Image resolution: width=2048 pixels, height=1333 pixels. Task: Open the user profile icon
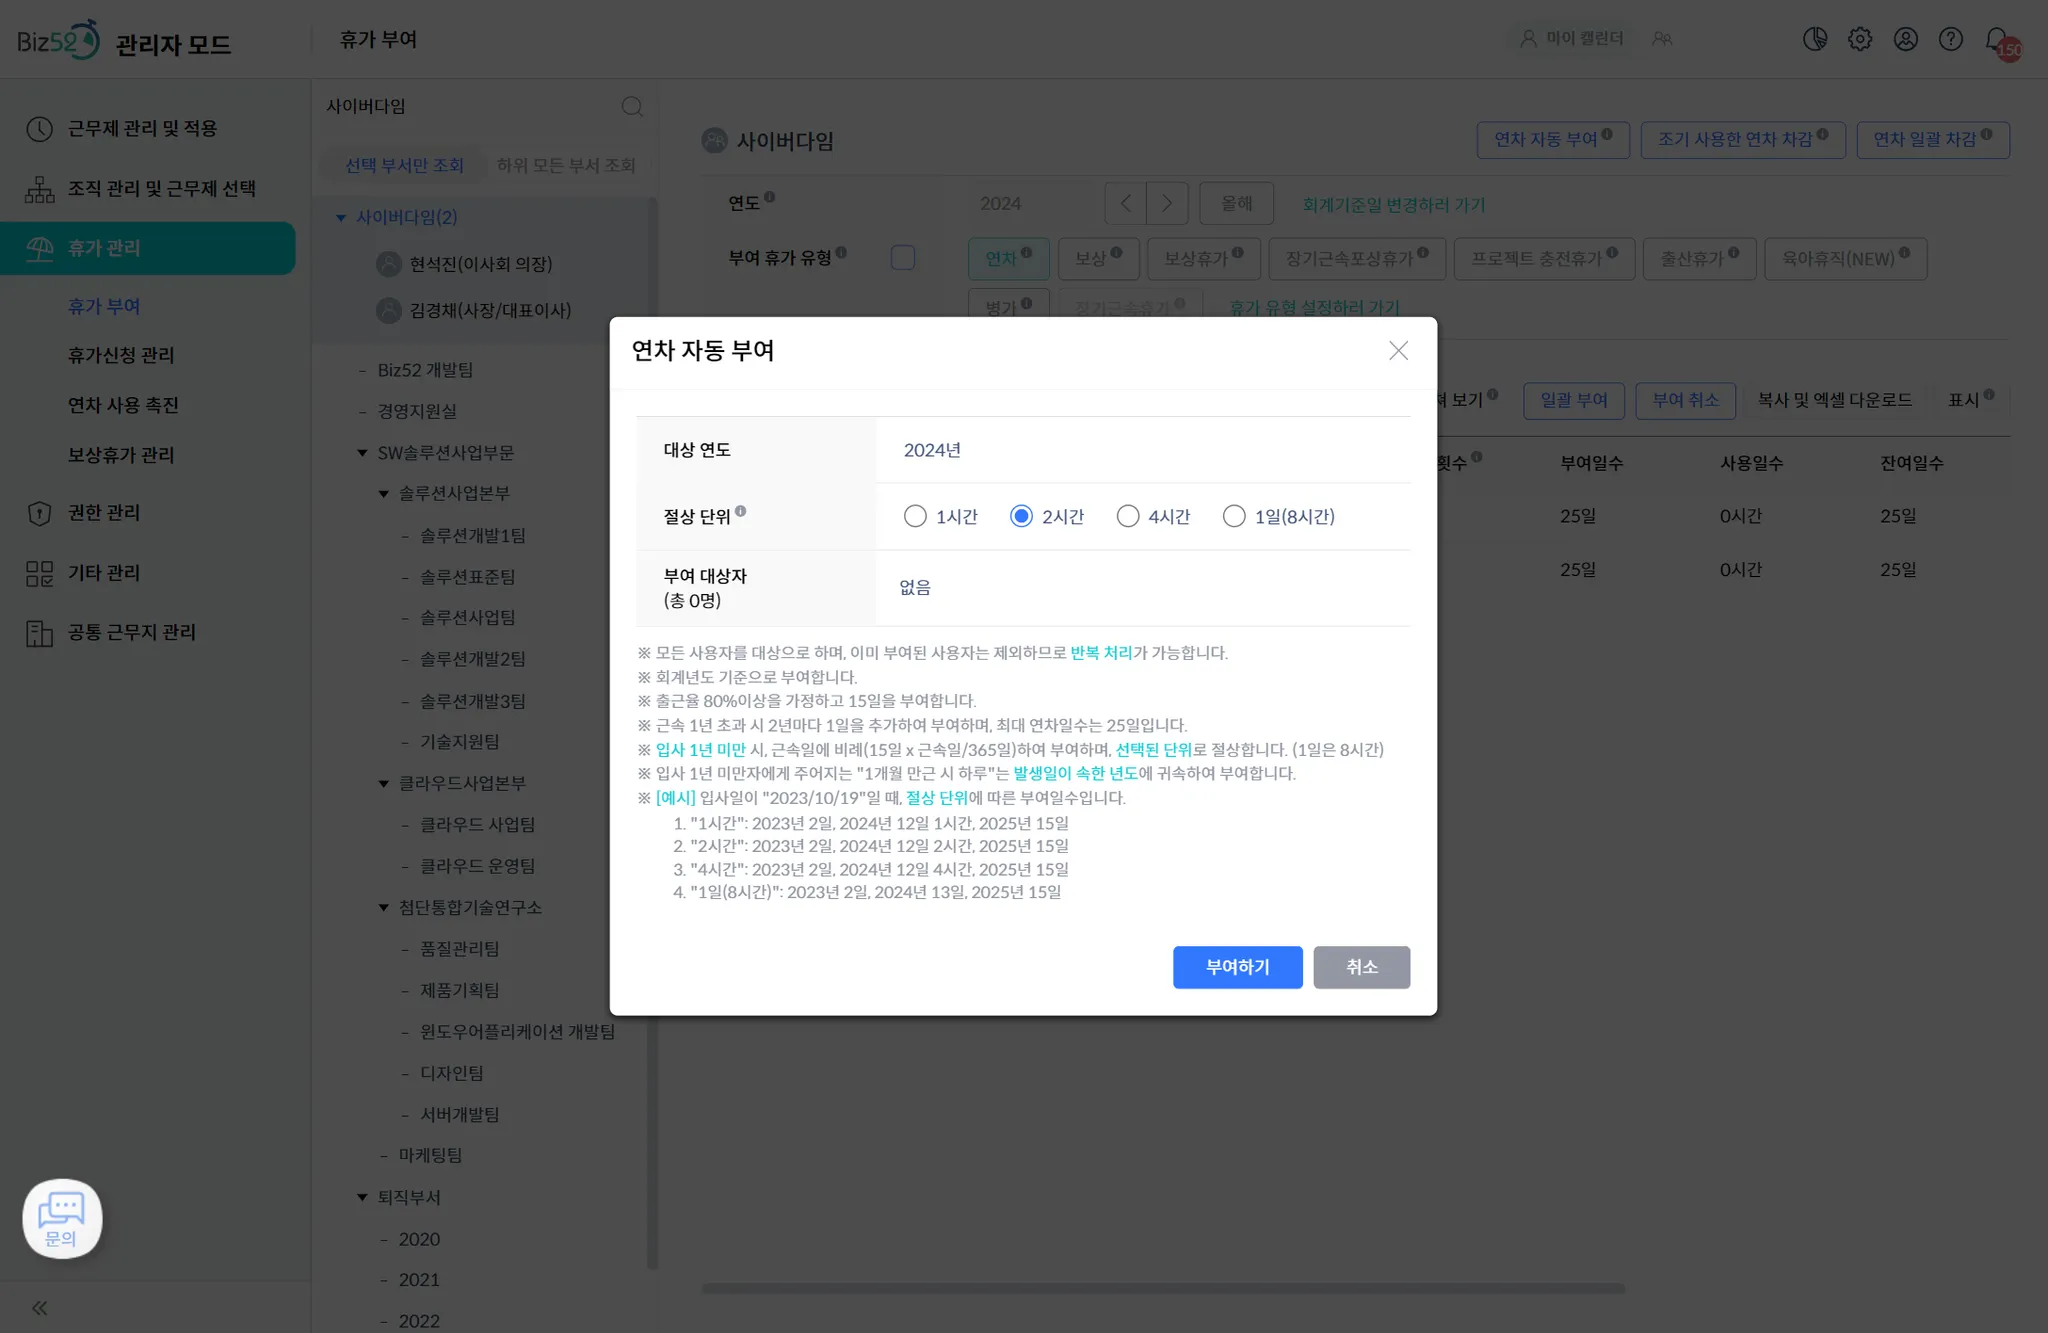click(1906, 39)
